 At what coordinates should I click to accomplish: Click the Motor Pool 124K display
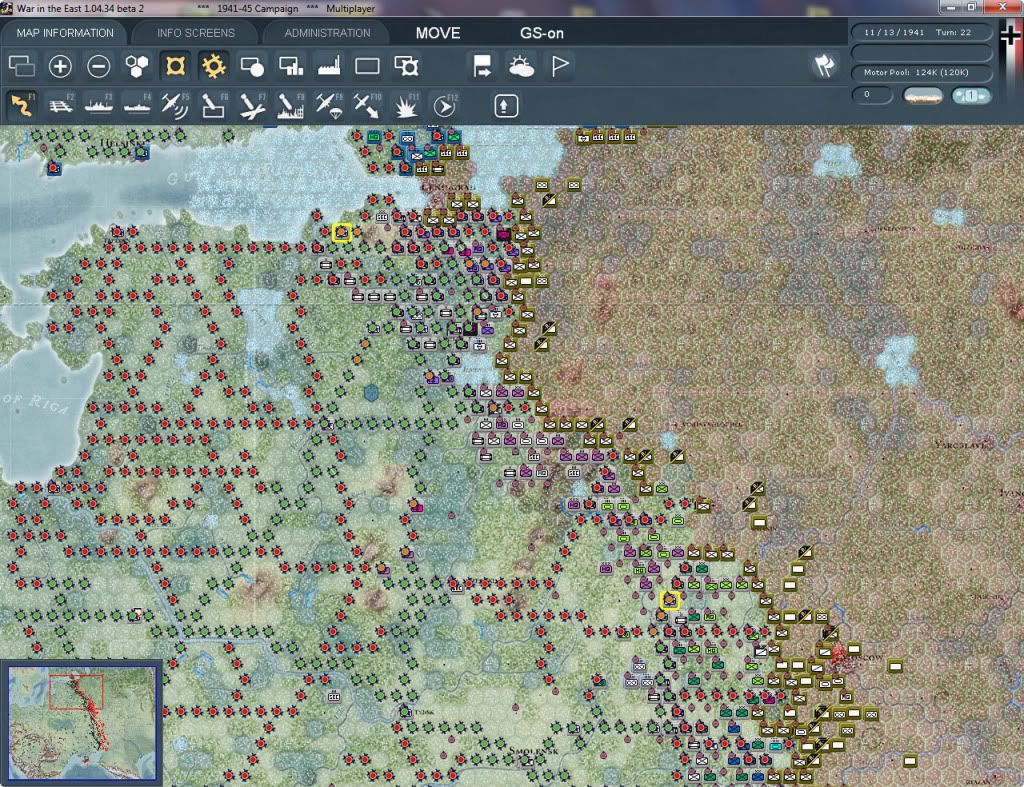pyautogui.click(x=921, y=72)
